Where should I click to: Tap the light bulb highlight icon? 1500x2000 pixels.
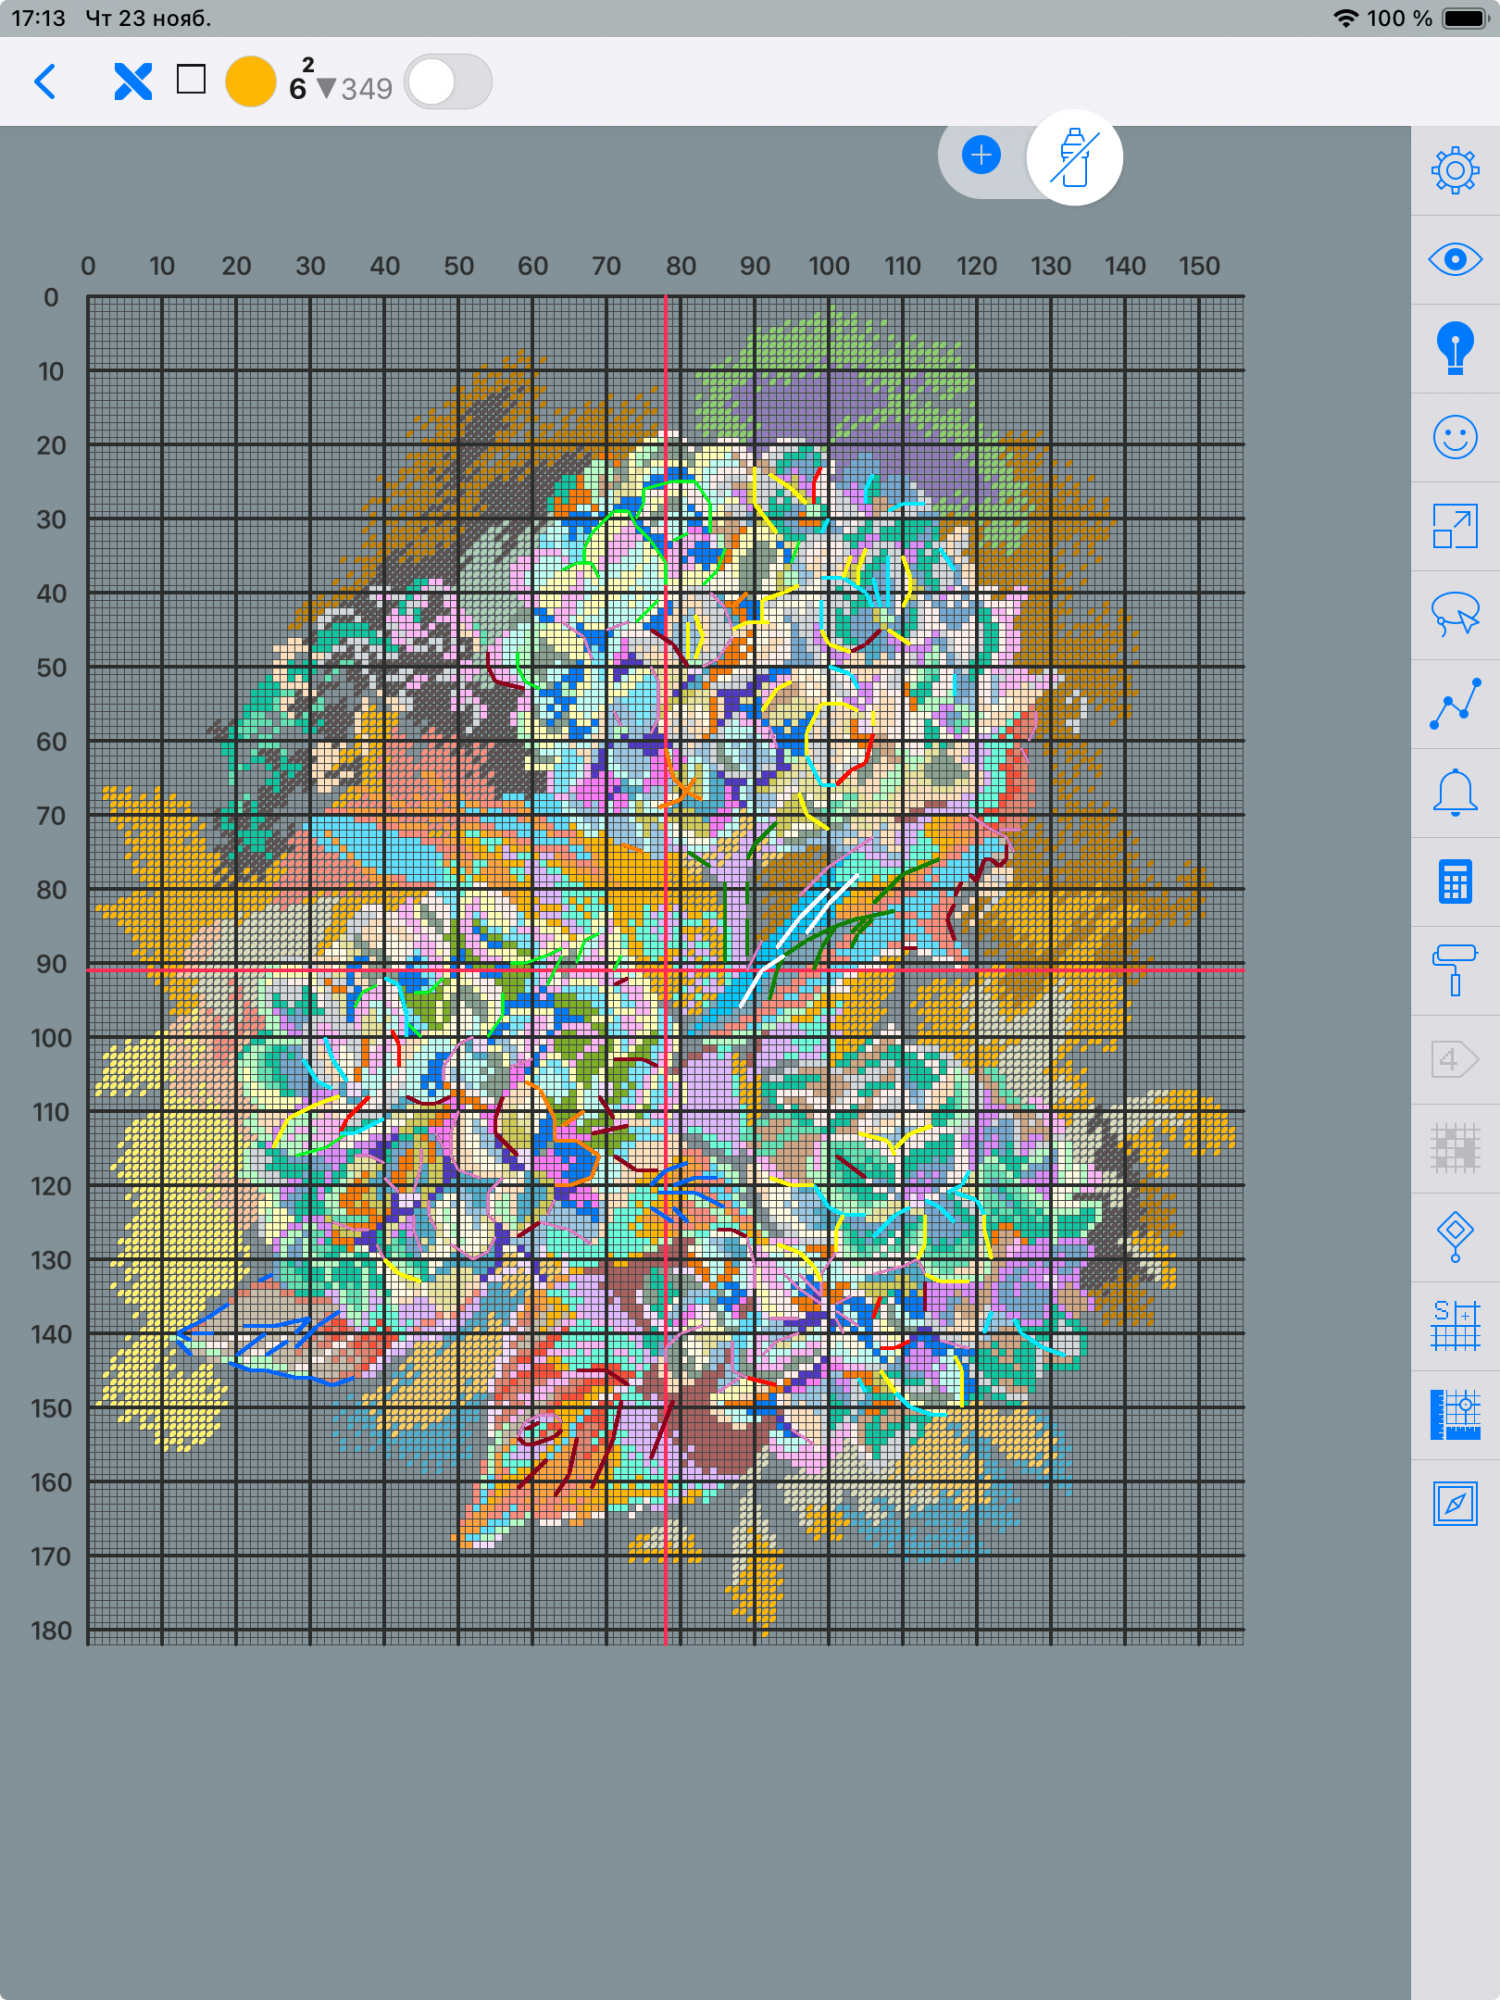(x=1454, y=348)
